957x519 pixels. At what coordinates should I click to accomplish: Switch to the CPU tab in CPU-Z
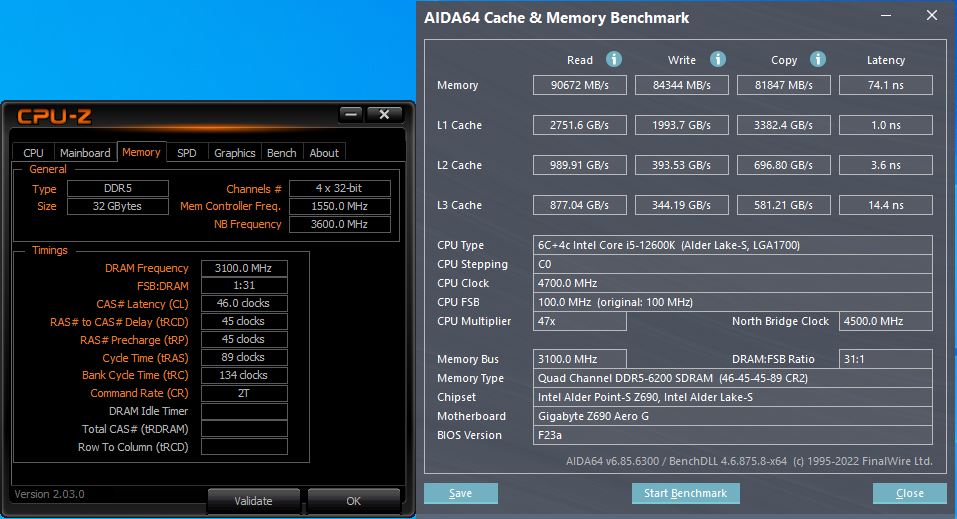(x=34, y=153)
